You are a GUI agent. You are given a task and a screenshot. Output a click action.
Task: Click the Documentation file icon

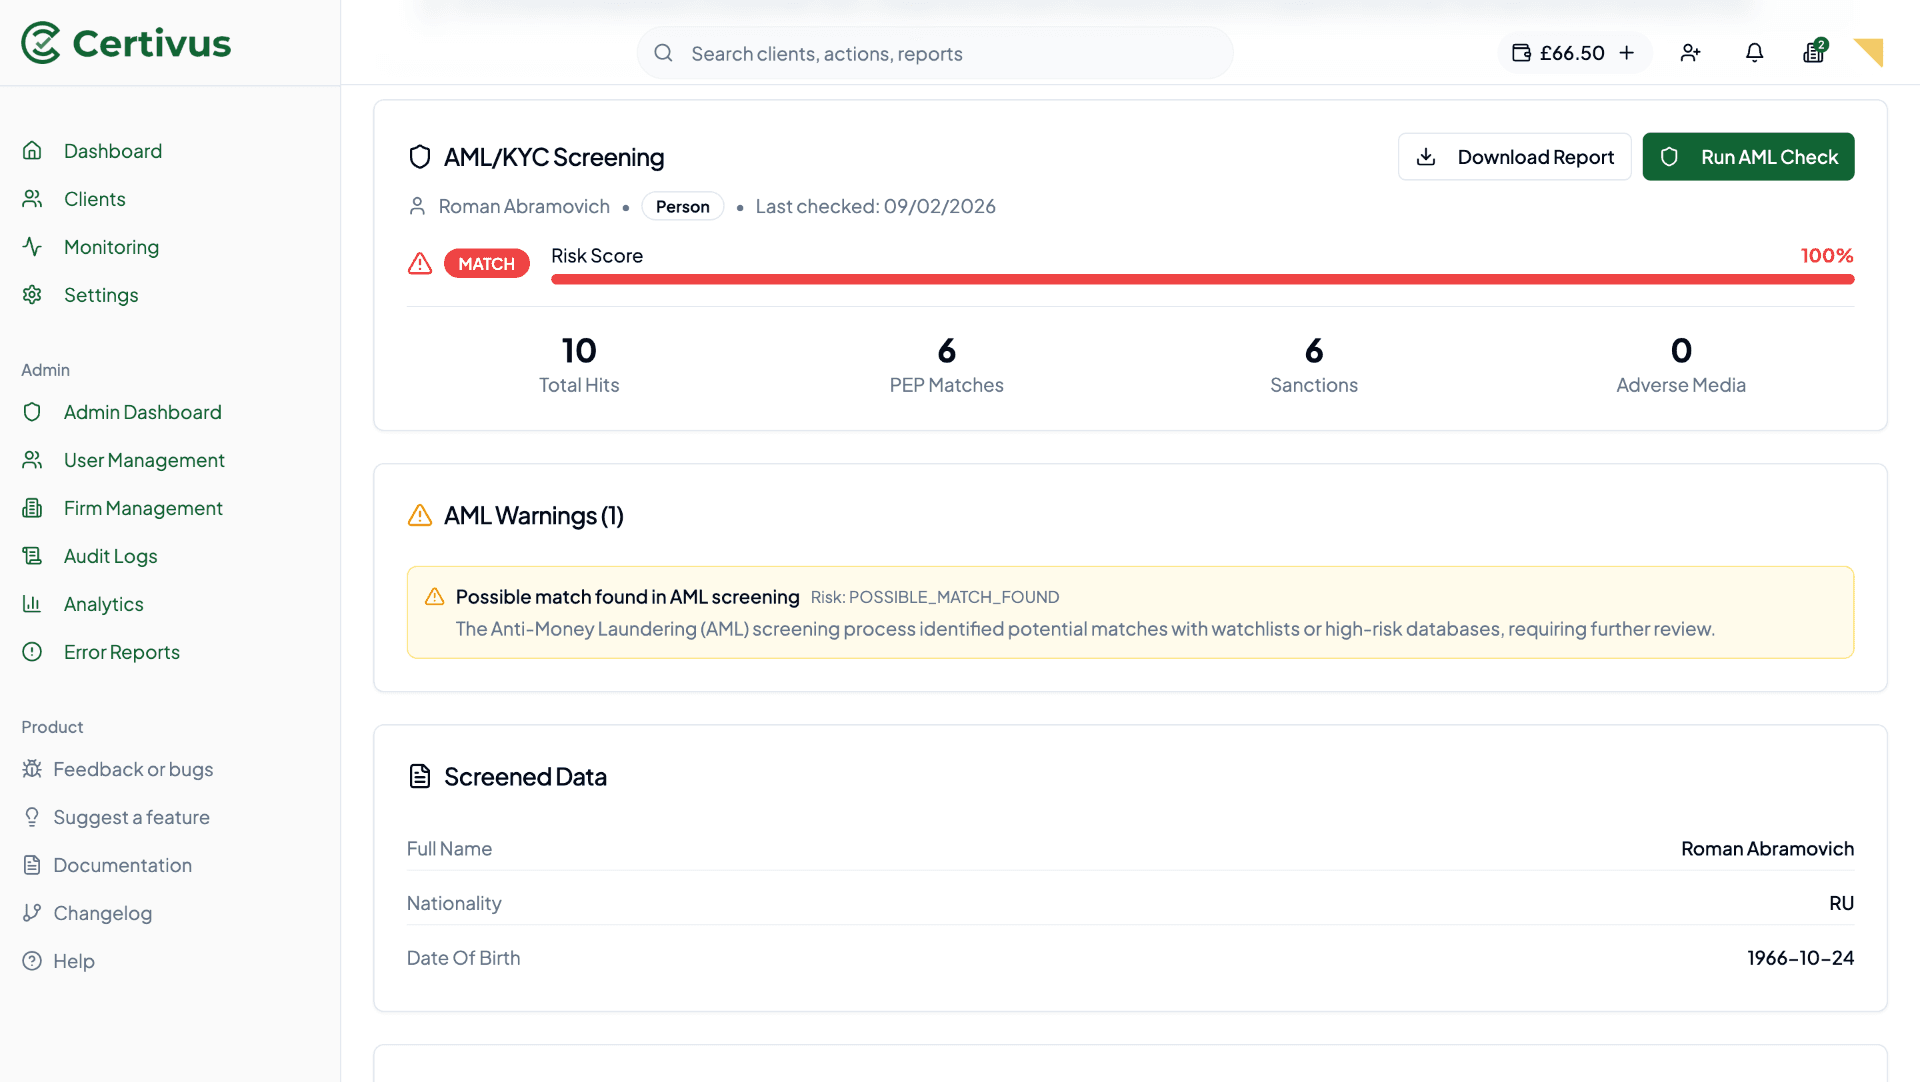click(32, 865)
